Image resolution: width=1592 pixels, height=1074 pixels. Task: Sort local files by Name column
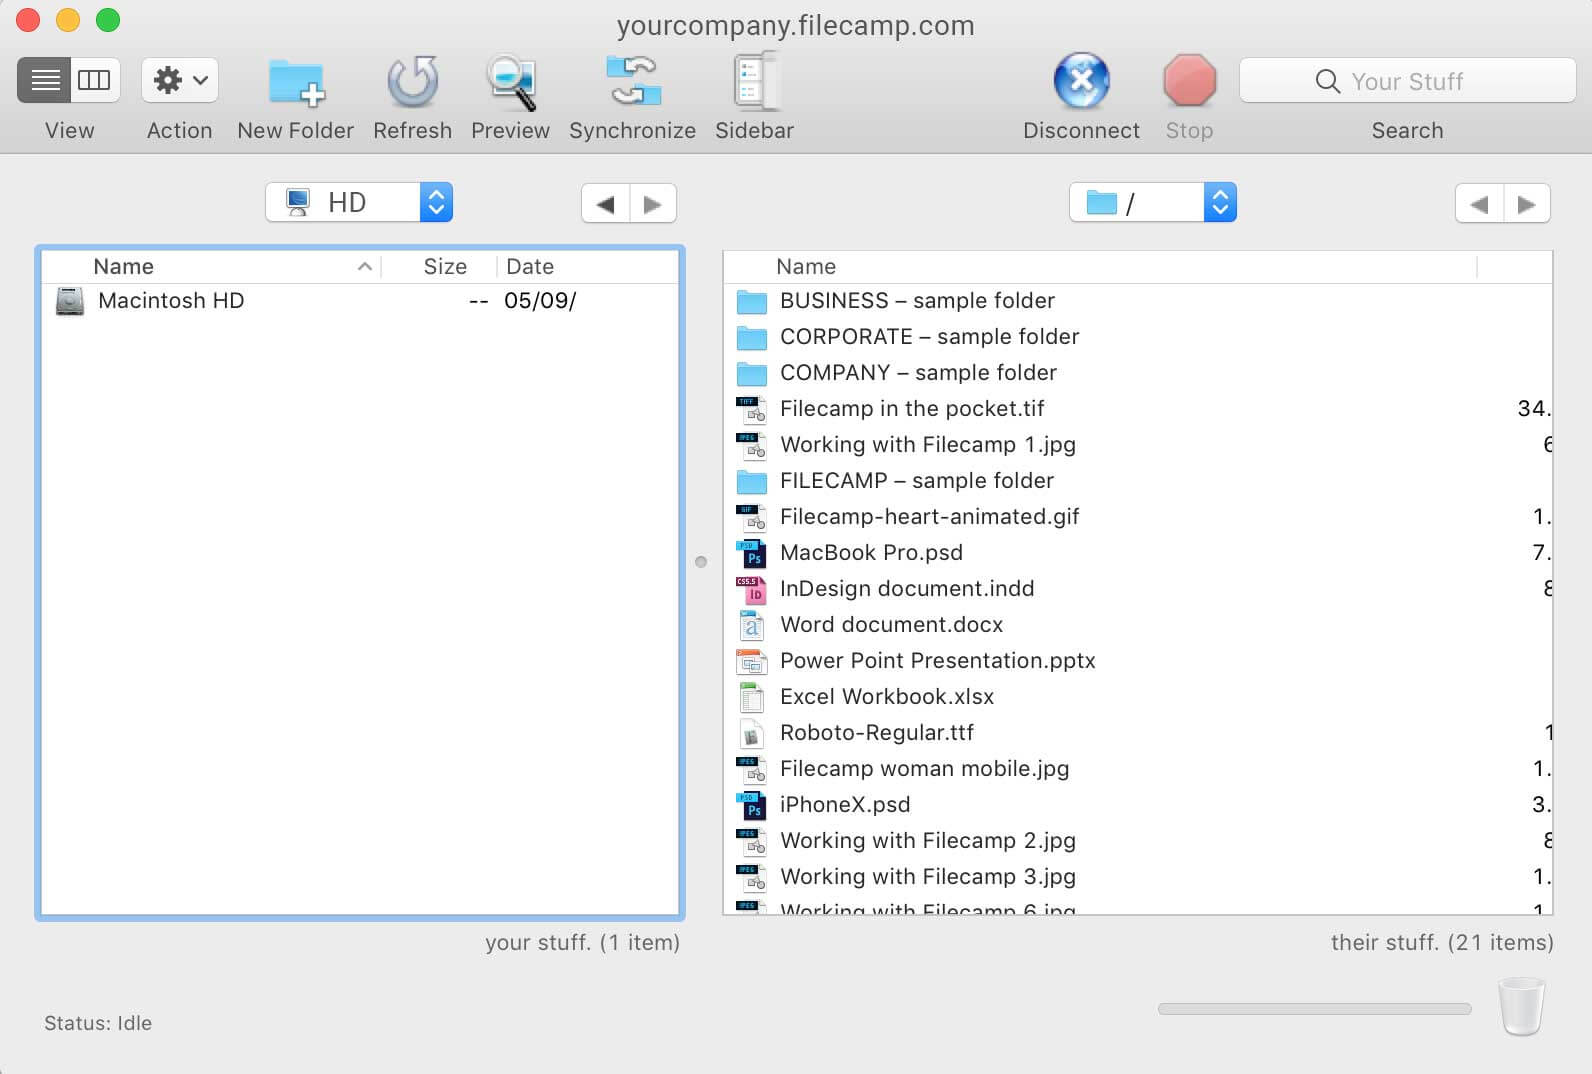[x=123, y=267]
